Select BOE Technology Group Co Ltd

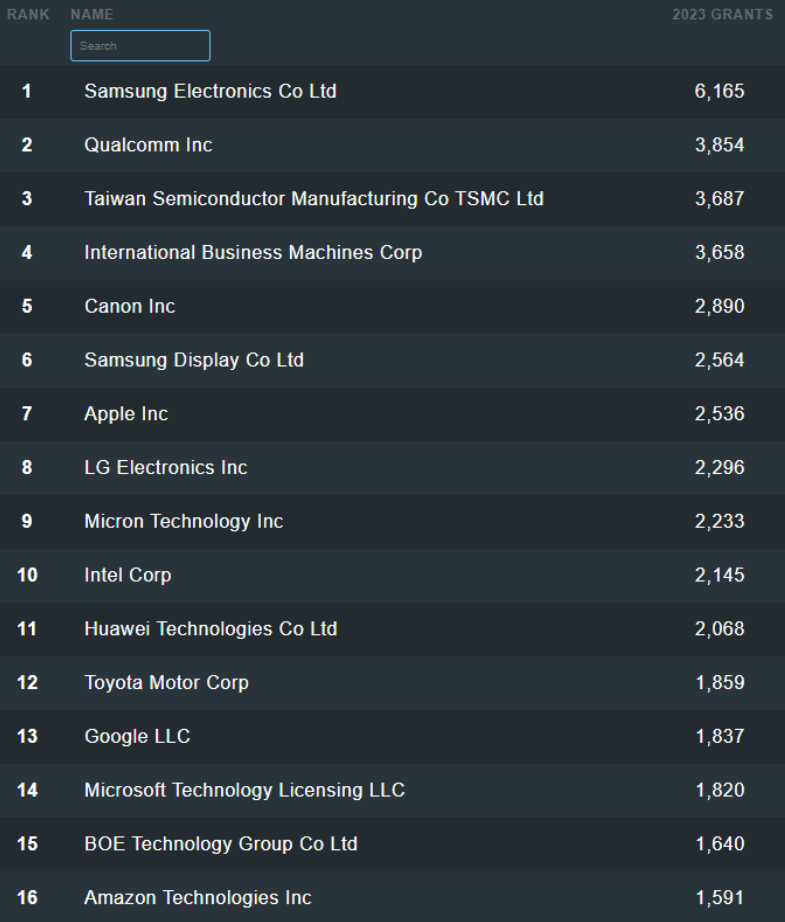[x=220, y=844]
